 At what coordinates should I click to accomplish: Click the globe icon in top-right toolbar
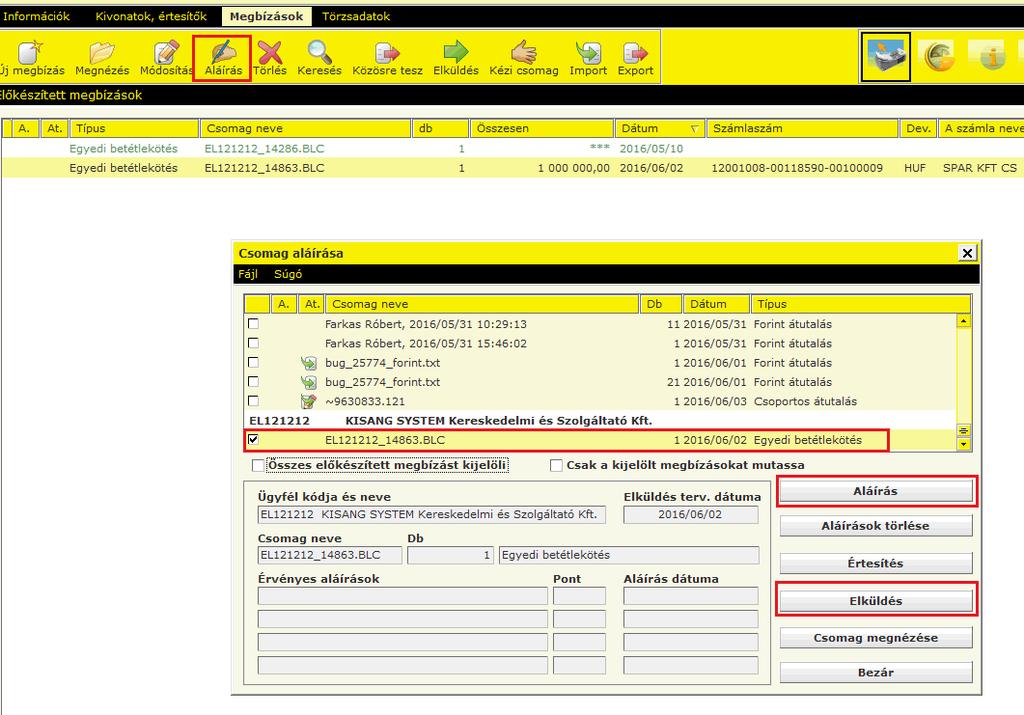point(940,56)
